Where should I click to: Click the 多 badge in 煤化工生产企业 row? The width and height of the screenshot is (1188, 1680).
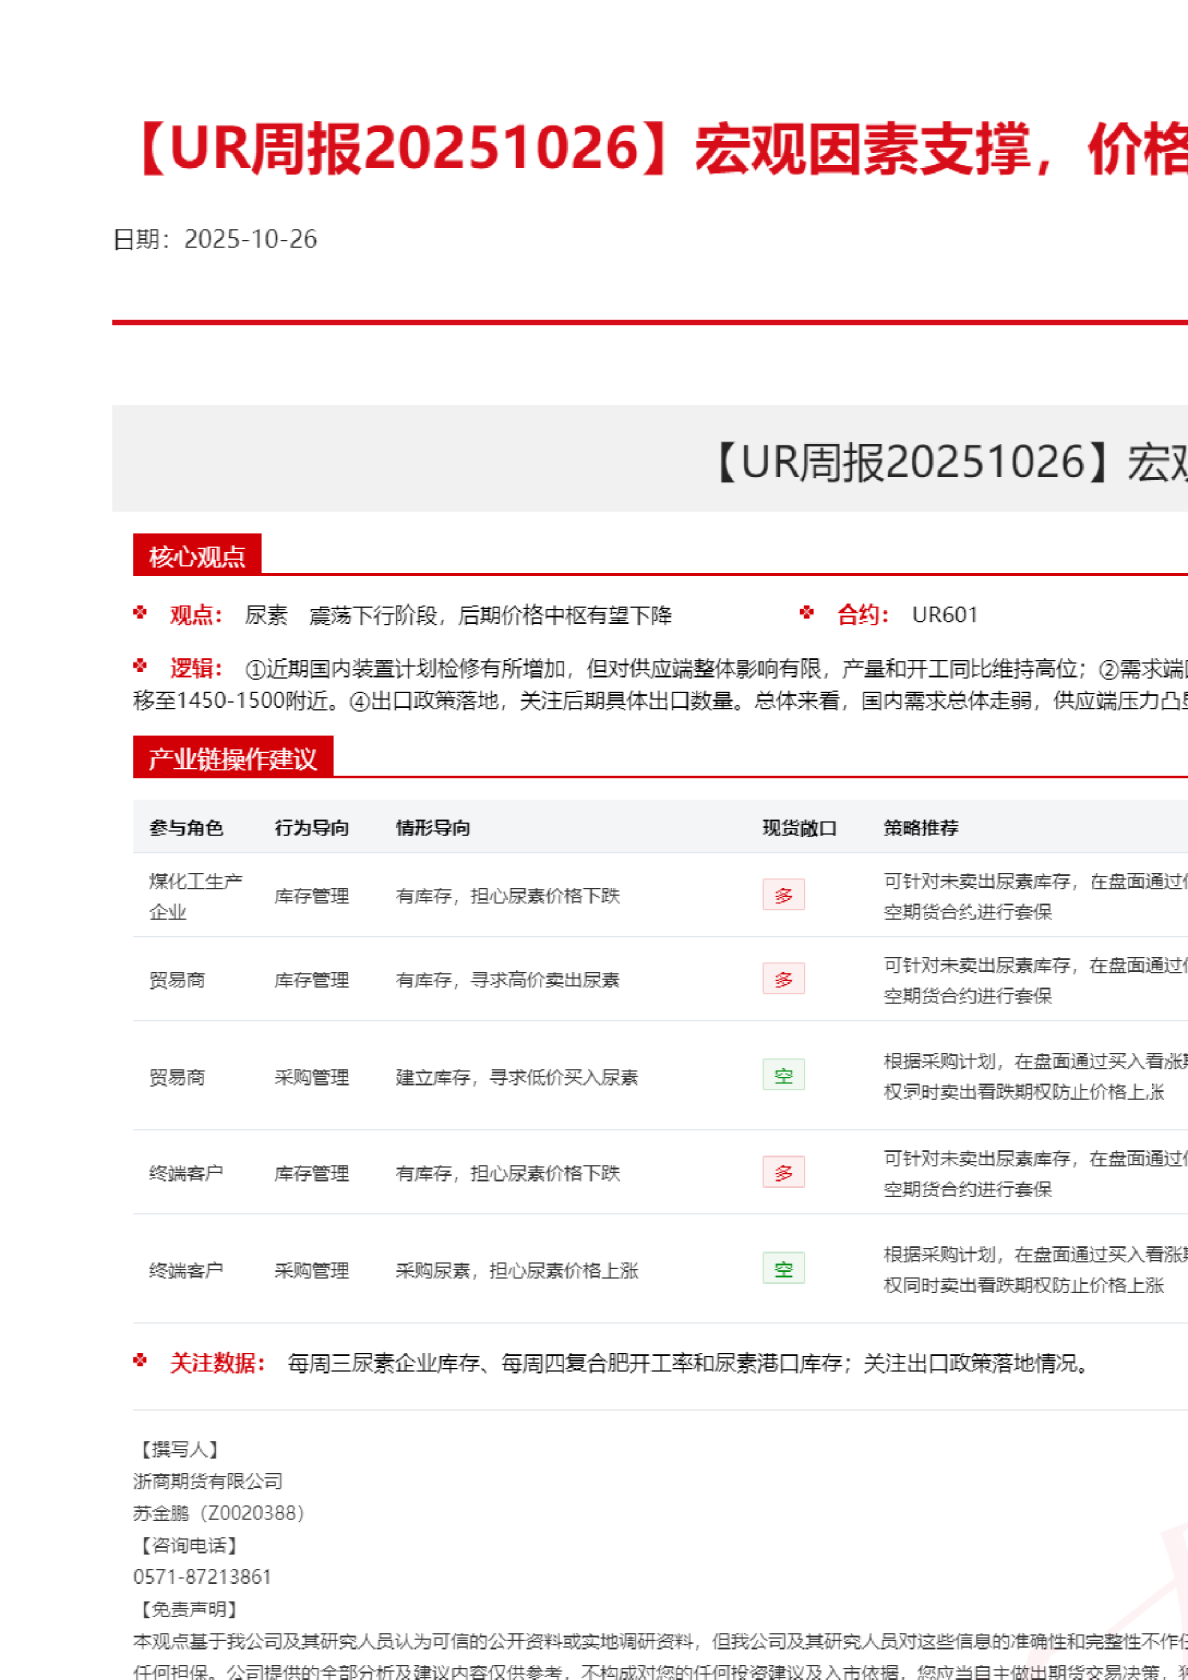tap(783, 895)
